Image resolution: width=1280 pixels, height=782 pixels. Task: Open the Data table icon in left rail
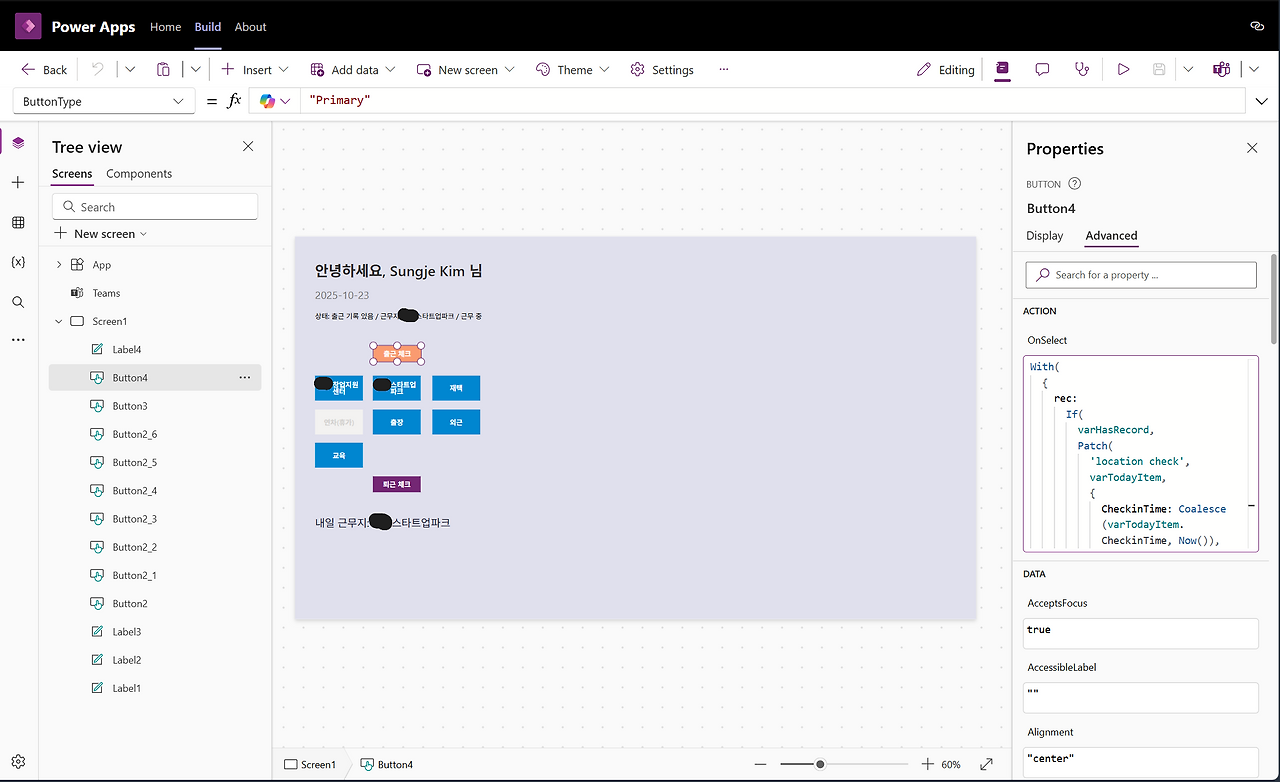pyautogui.click(x=18, y=222)
